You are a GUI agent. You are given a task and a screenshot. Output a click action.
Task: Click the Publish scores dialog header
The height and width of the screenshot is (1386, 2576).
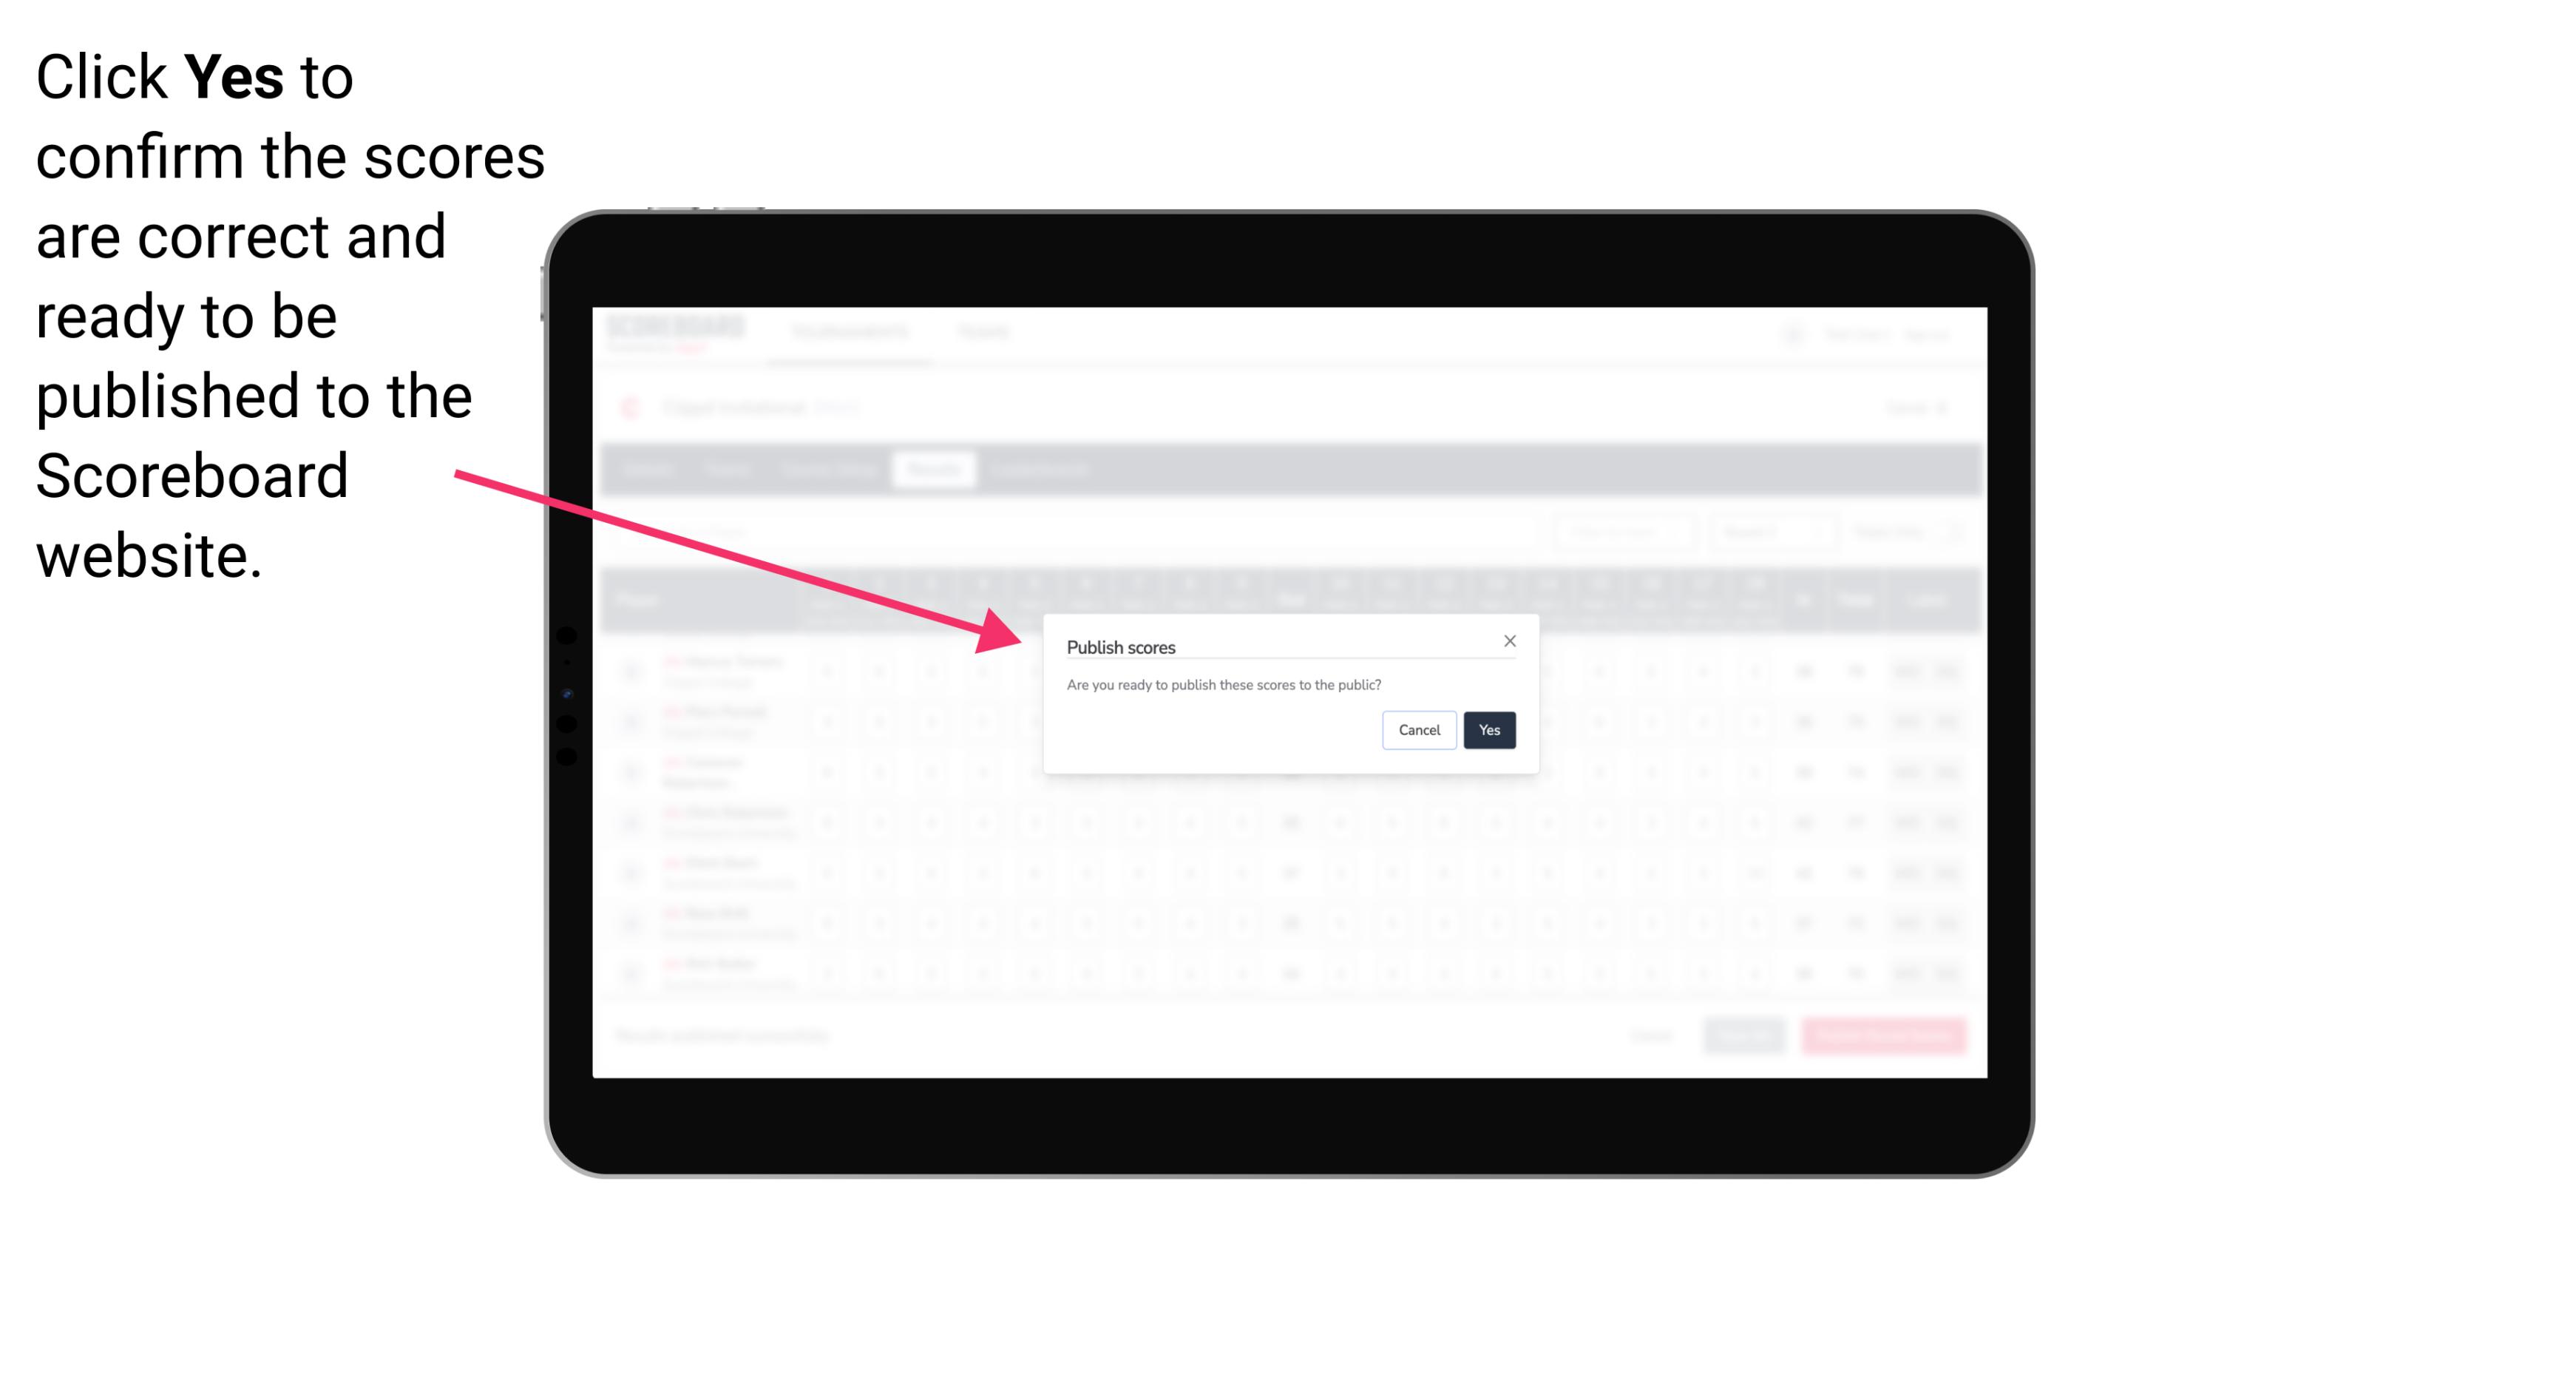pos(1121,647)
